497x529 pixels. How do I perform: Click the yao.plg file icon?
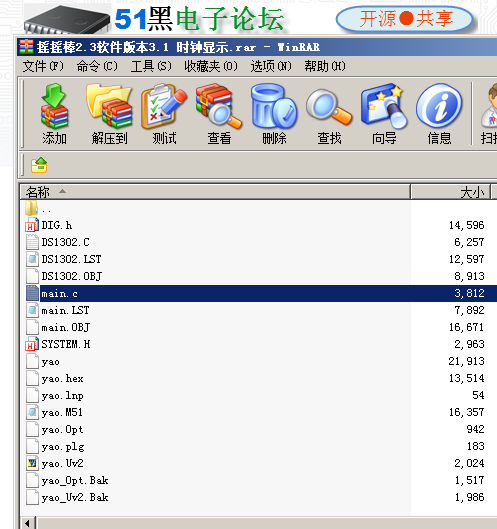[x=32, y=446]
